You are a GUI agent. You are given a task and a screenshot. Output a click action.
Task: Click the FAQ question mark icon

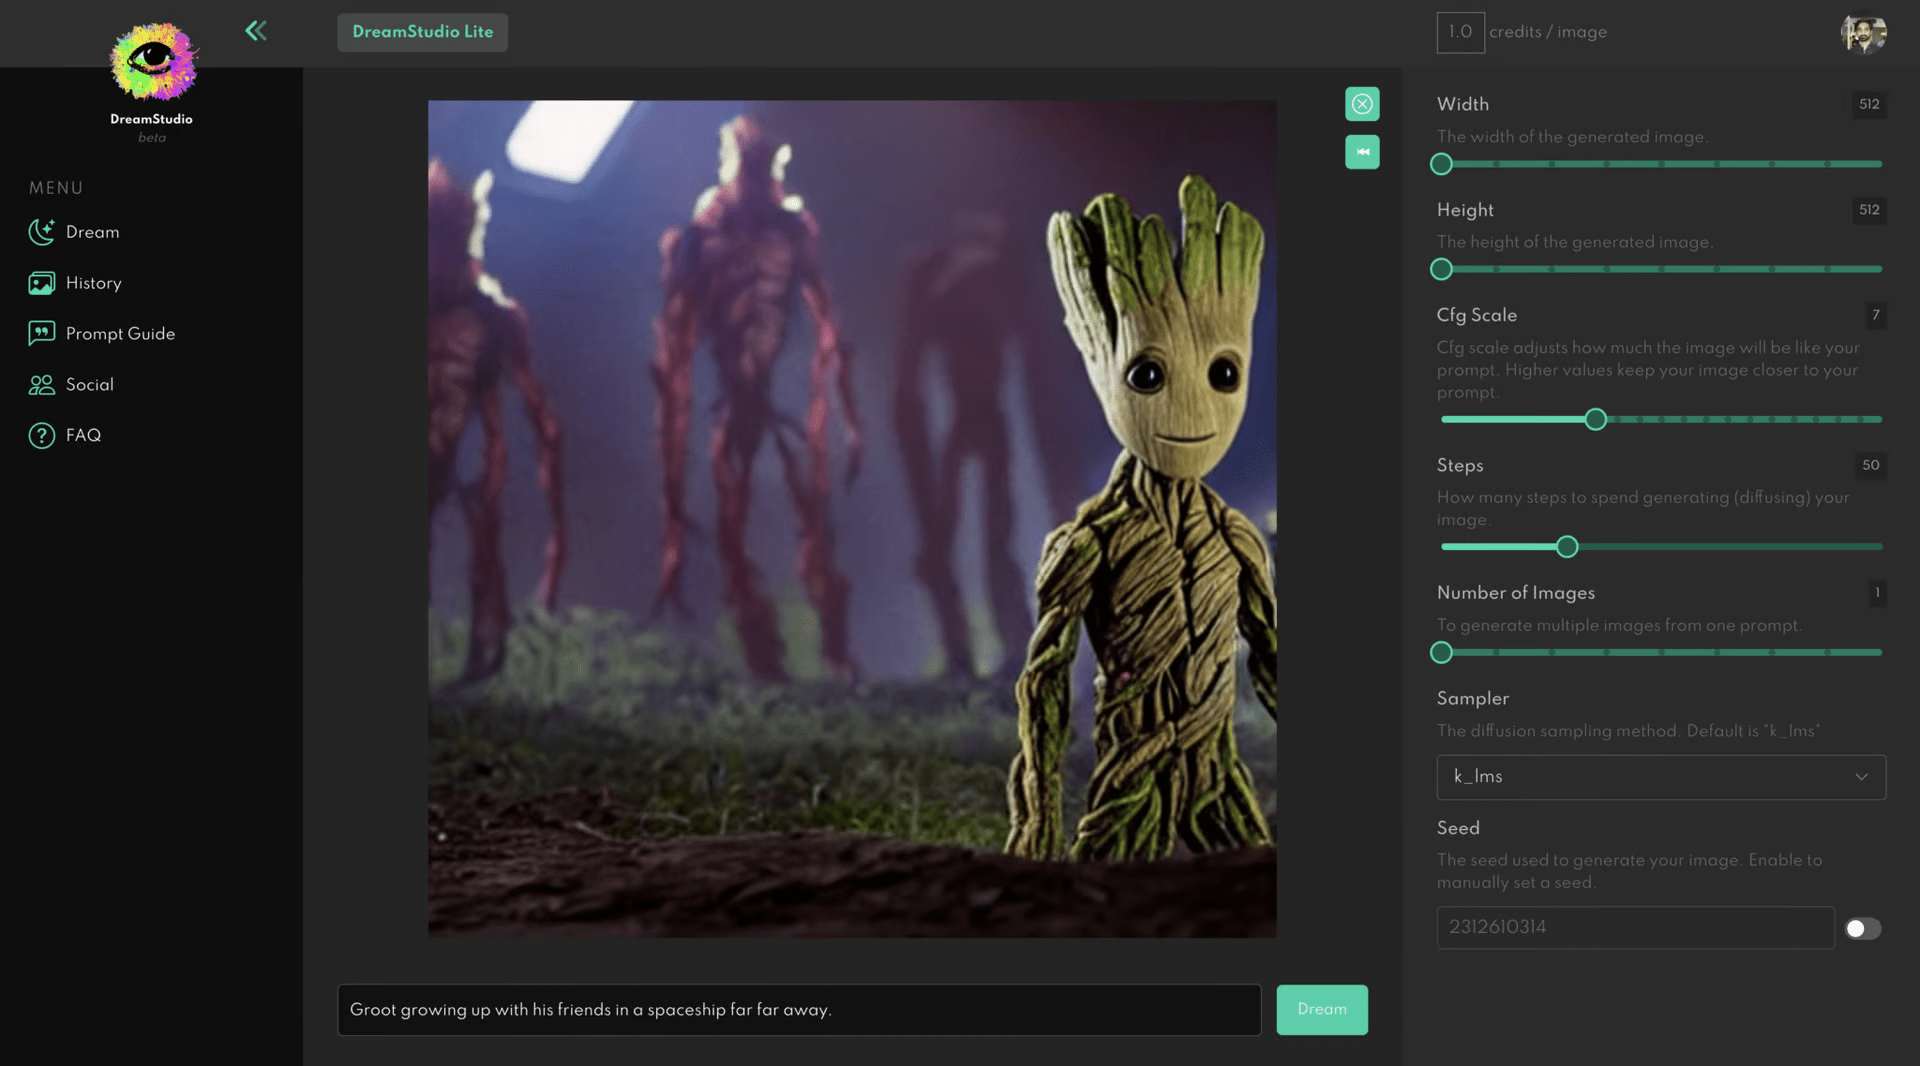(x=41, y=436)
